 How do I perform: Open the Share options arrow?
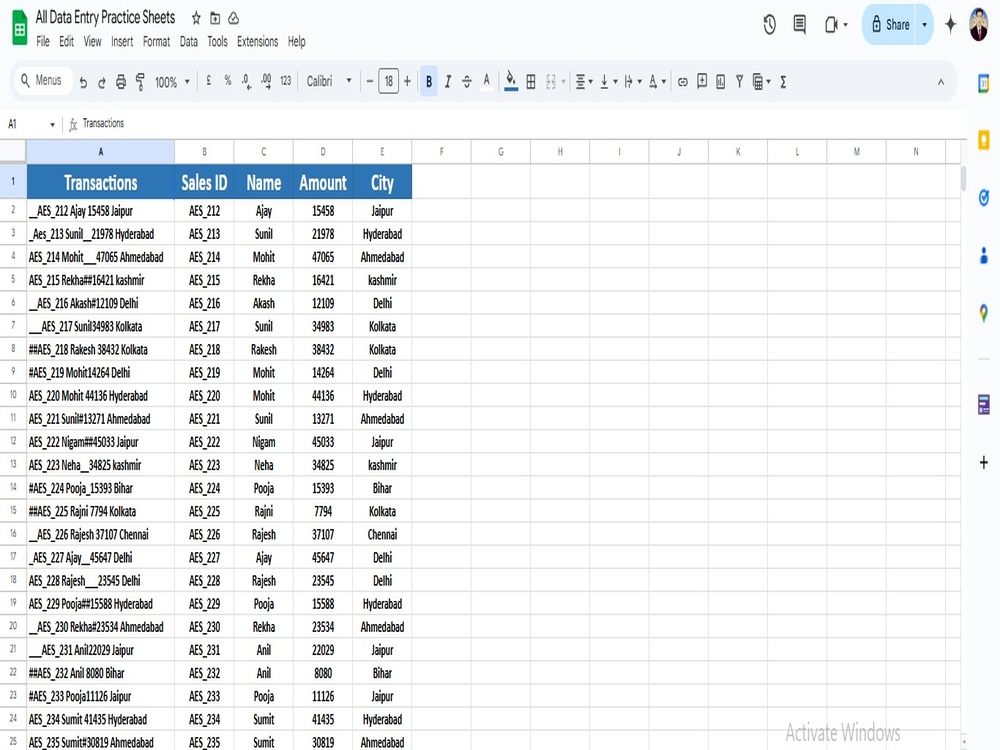(x=924, y=25)
